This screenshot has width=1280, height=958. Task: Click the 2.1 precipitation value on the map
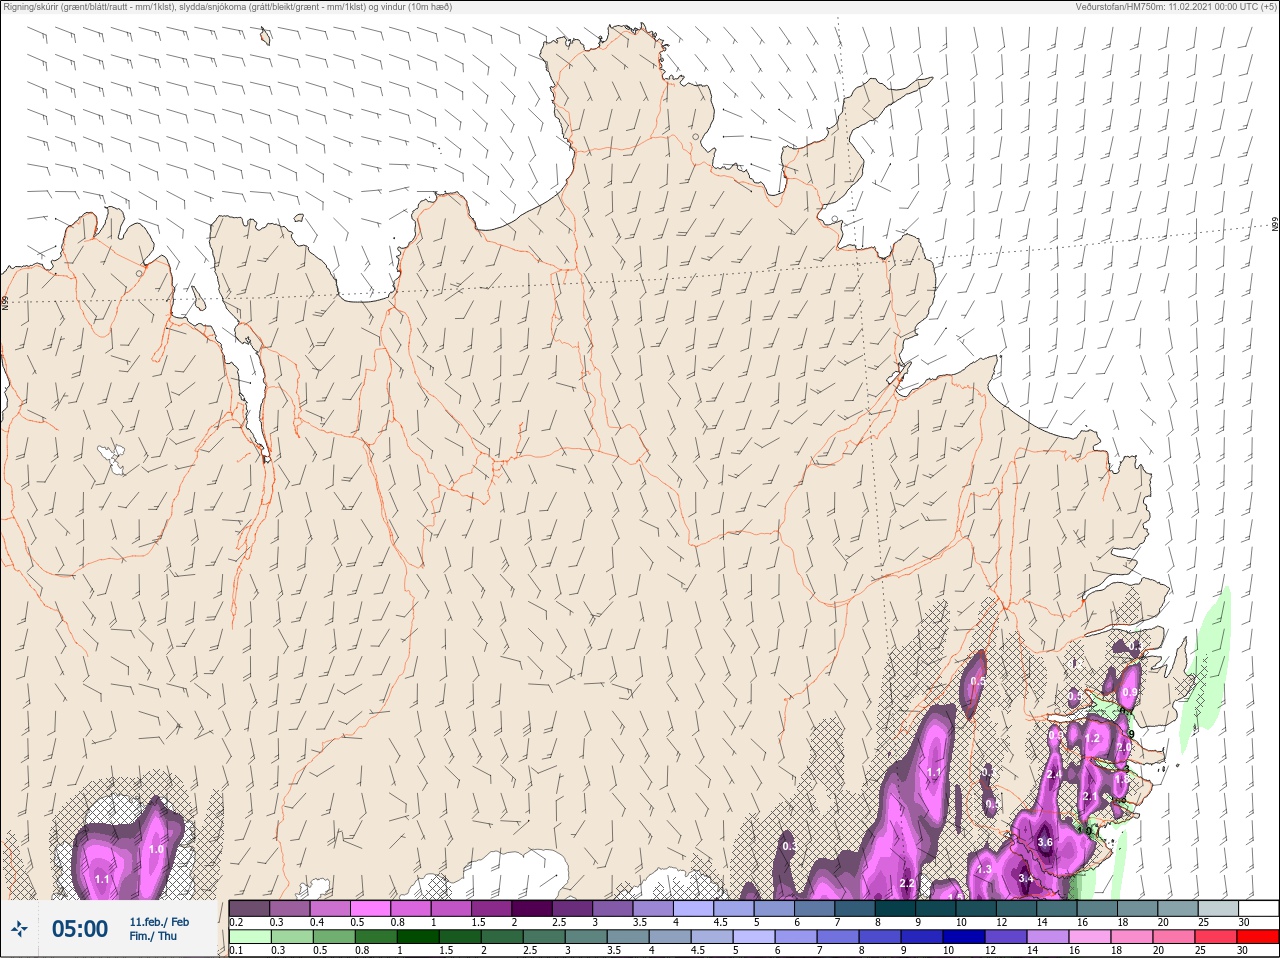pos(1090,797)
